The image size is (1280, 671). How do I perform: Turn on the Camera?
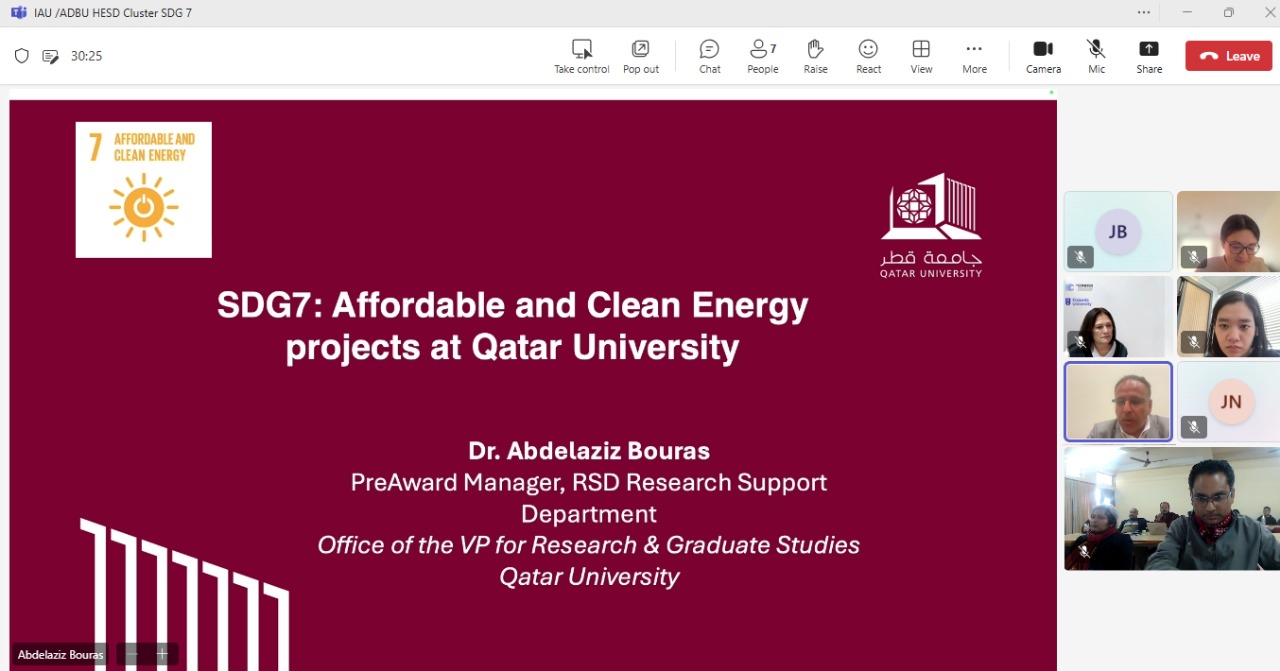(x=1043, y=56)
